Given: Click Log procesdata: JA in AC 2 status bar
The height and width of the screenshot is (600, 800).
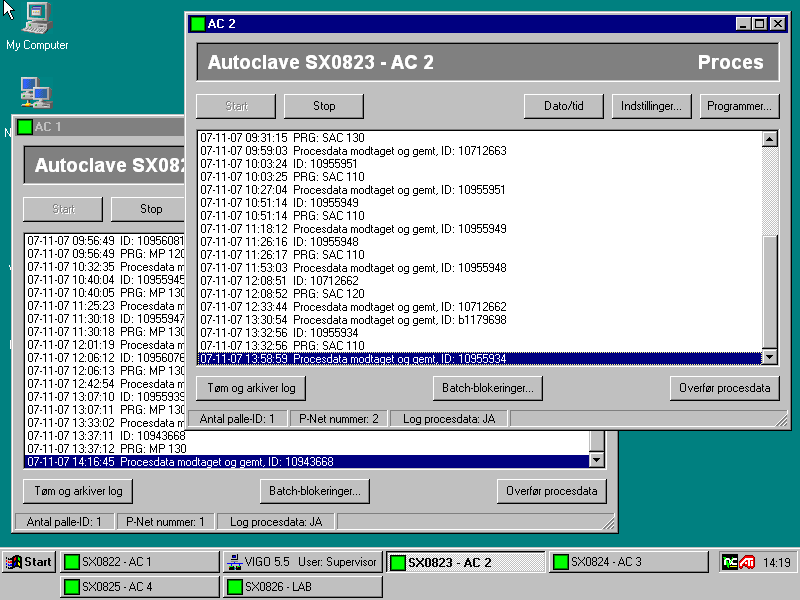Looking at the screenshot, I should (449, 419).
